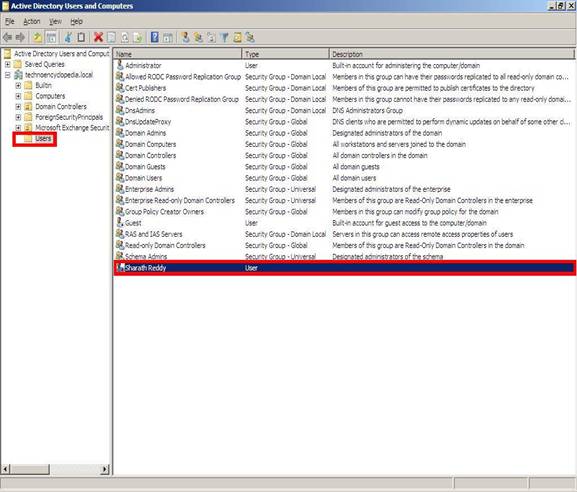Toggle the Show/Hide Action Pane icon

(168, 37)
